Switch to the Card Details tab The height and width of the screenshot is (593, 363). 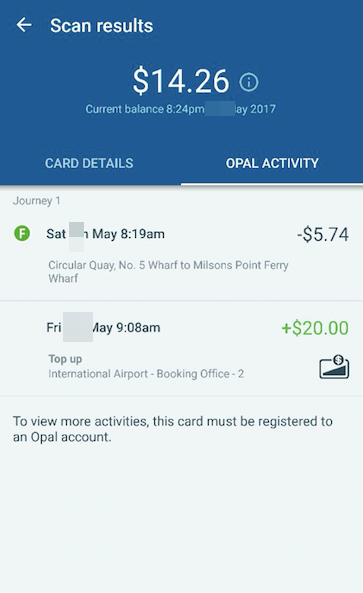(89, 163)
